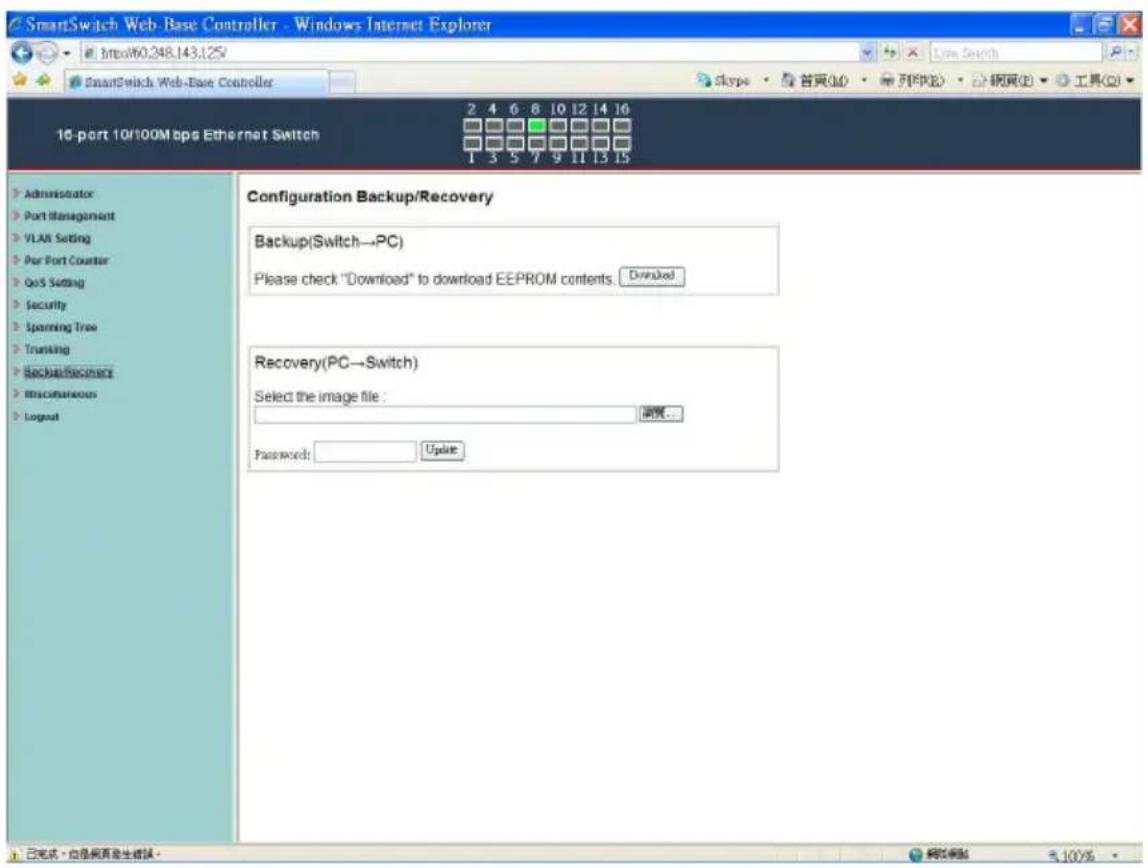The width and height of the screenshot is (1148, 868).
Task: Click the port 1 indicator
Action: 472,143
